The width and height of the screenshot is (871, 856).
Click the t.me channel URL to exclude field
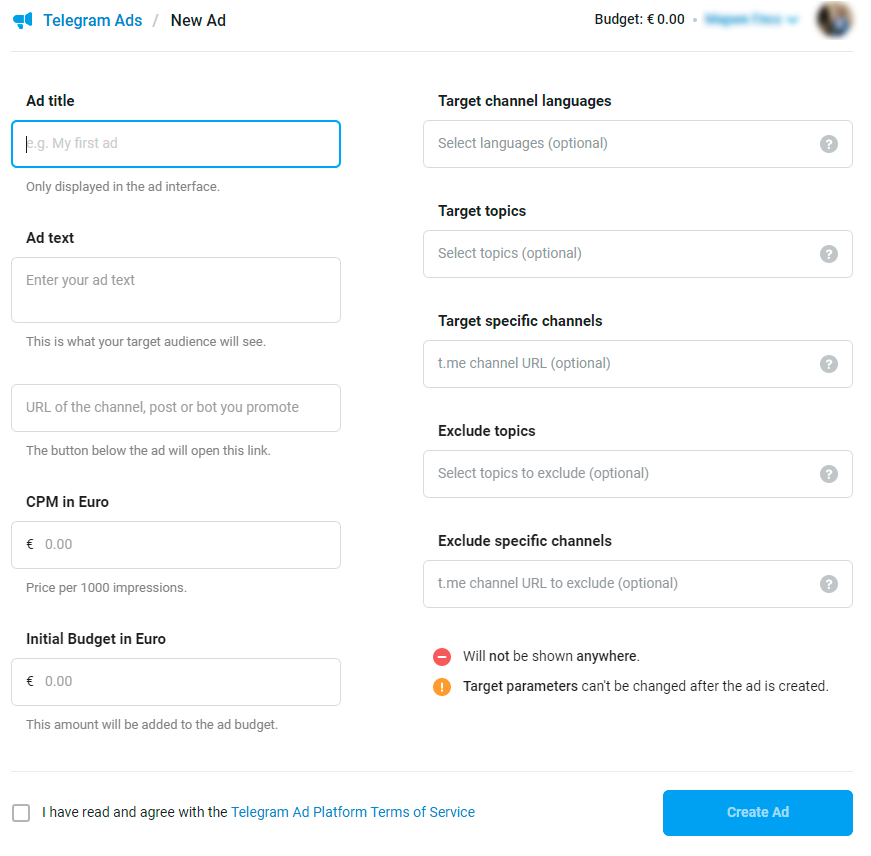tap(620, 584)
